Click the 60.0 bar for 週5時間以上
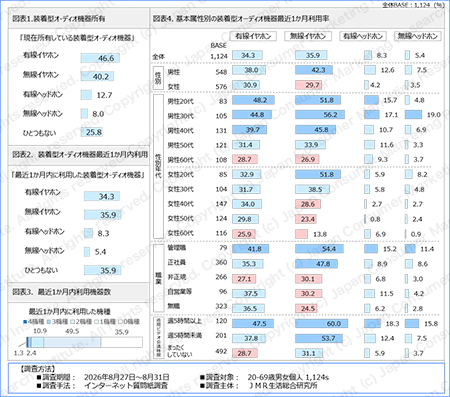 tap(321, 324)
